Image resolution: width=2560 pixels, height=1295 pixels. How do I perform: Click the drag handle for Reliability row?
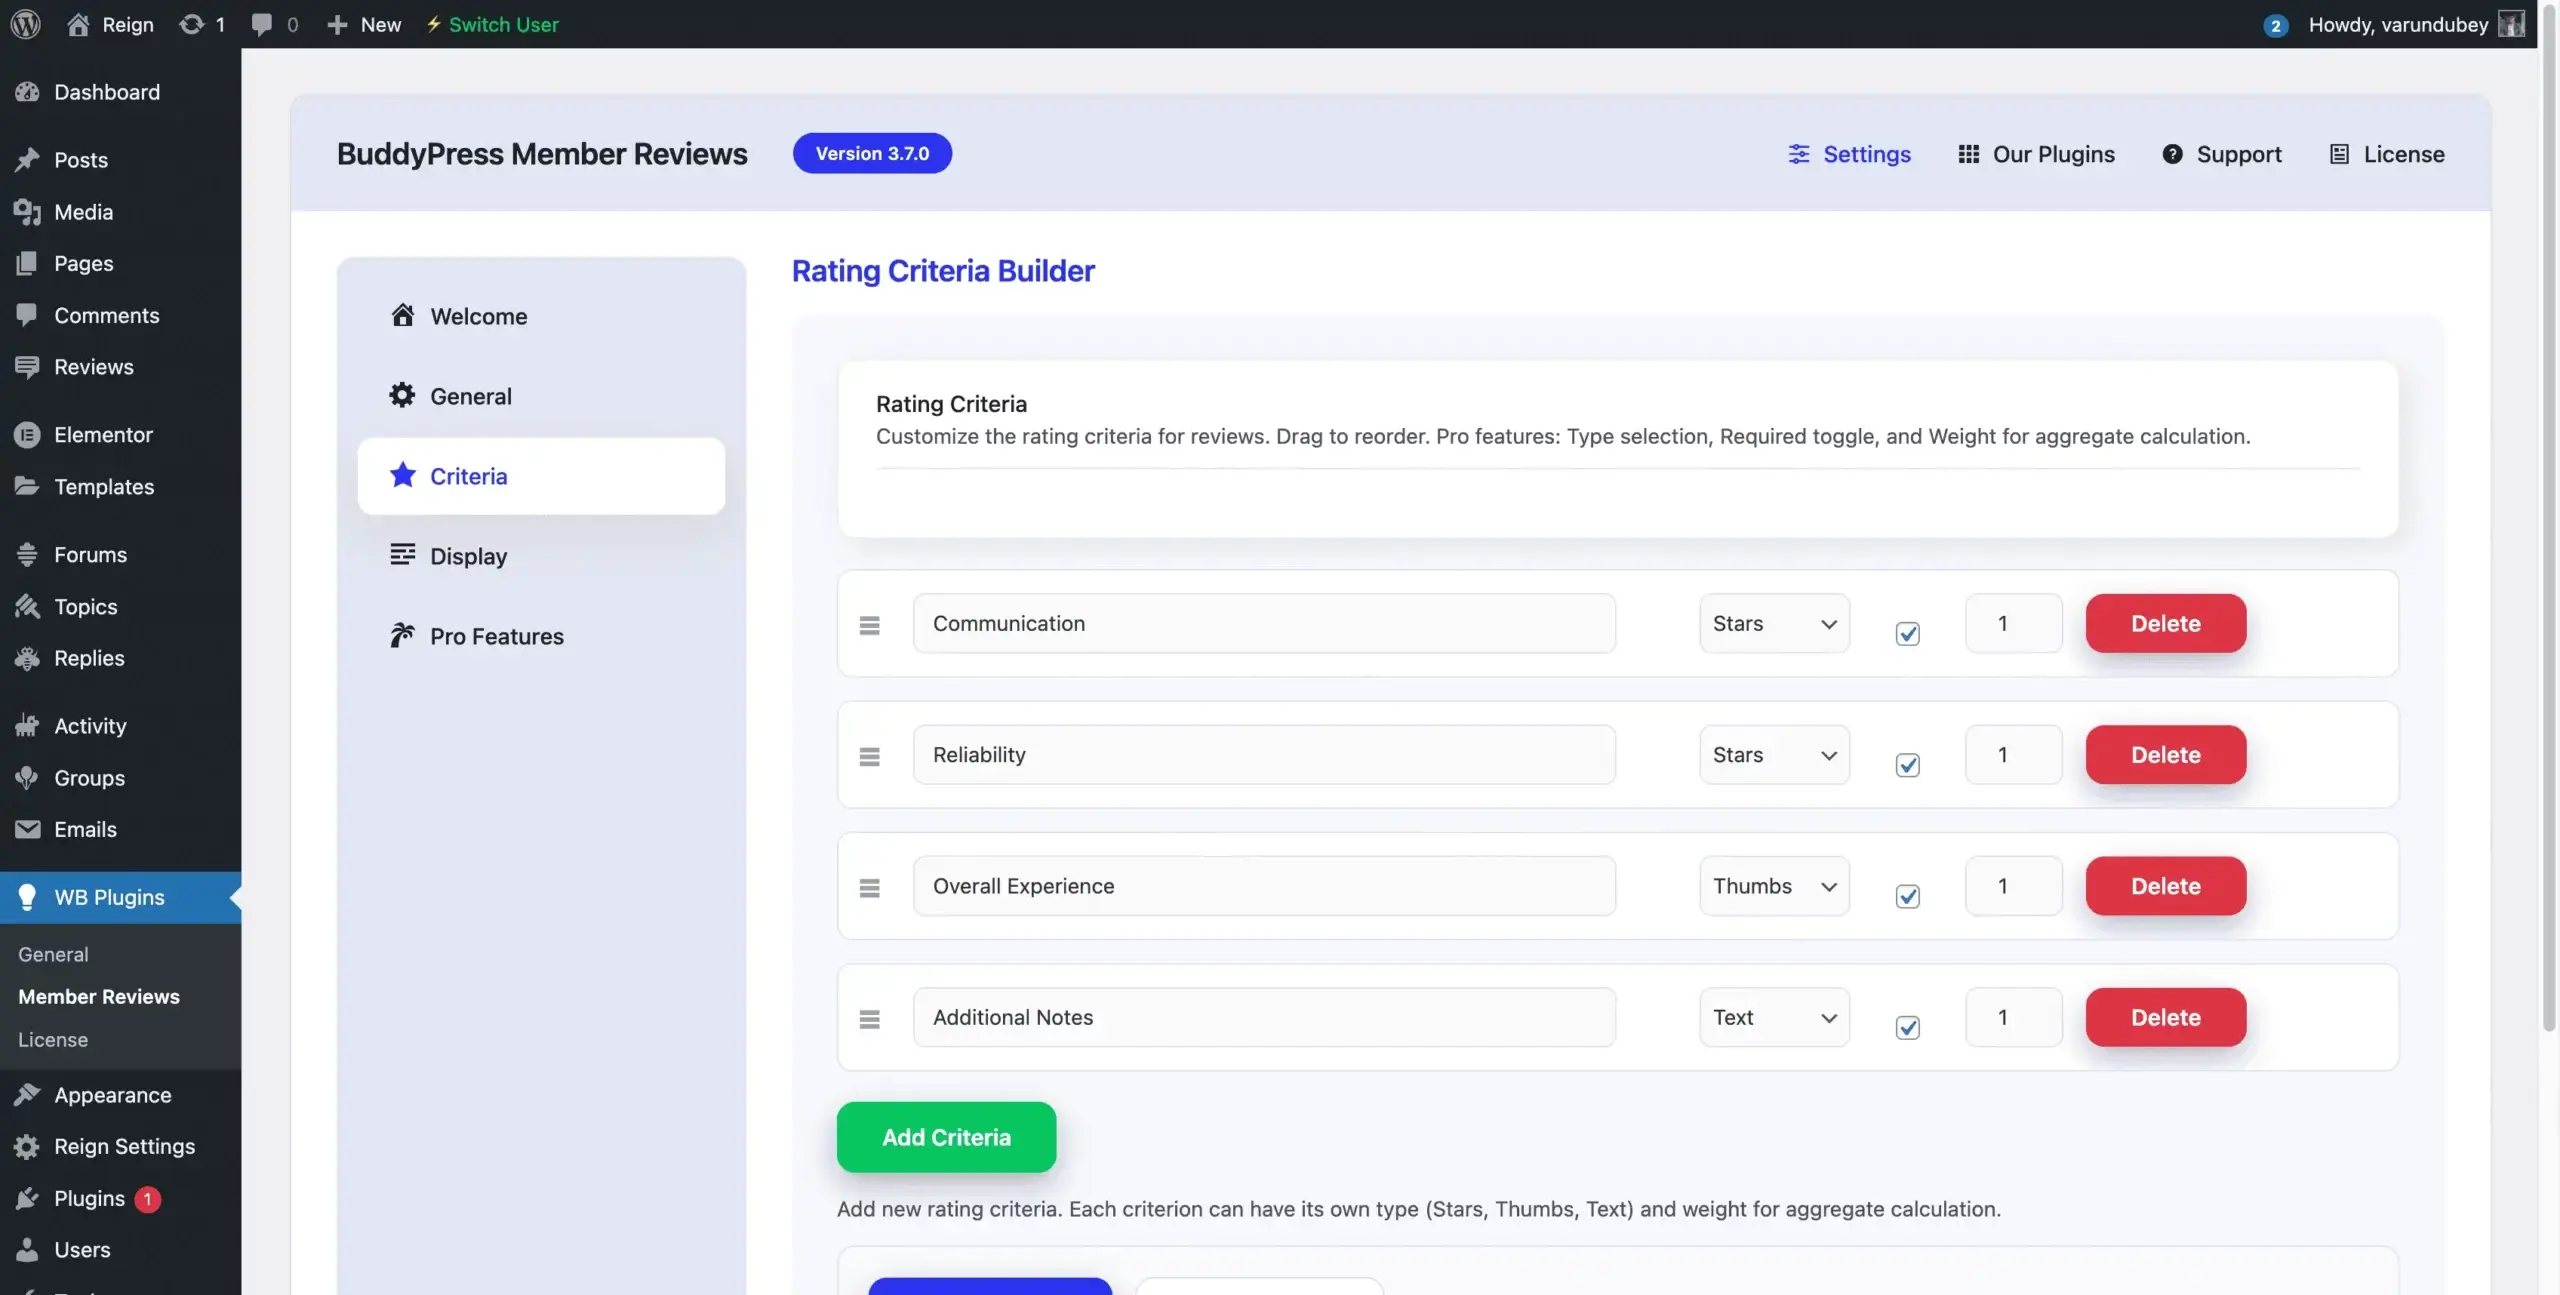870,757
